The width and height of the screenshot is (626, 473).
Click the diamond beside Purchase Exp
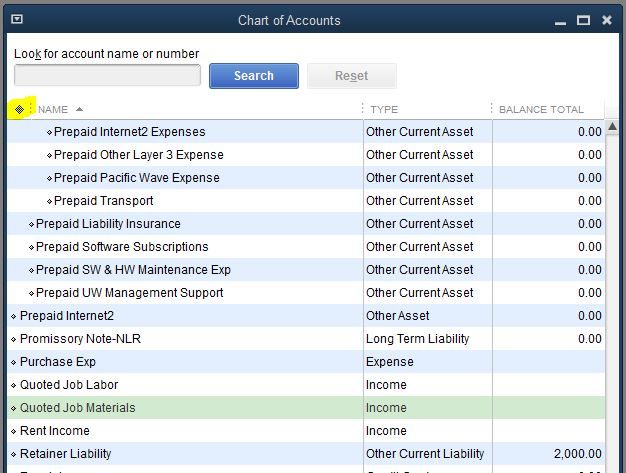(14, 362)
